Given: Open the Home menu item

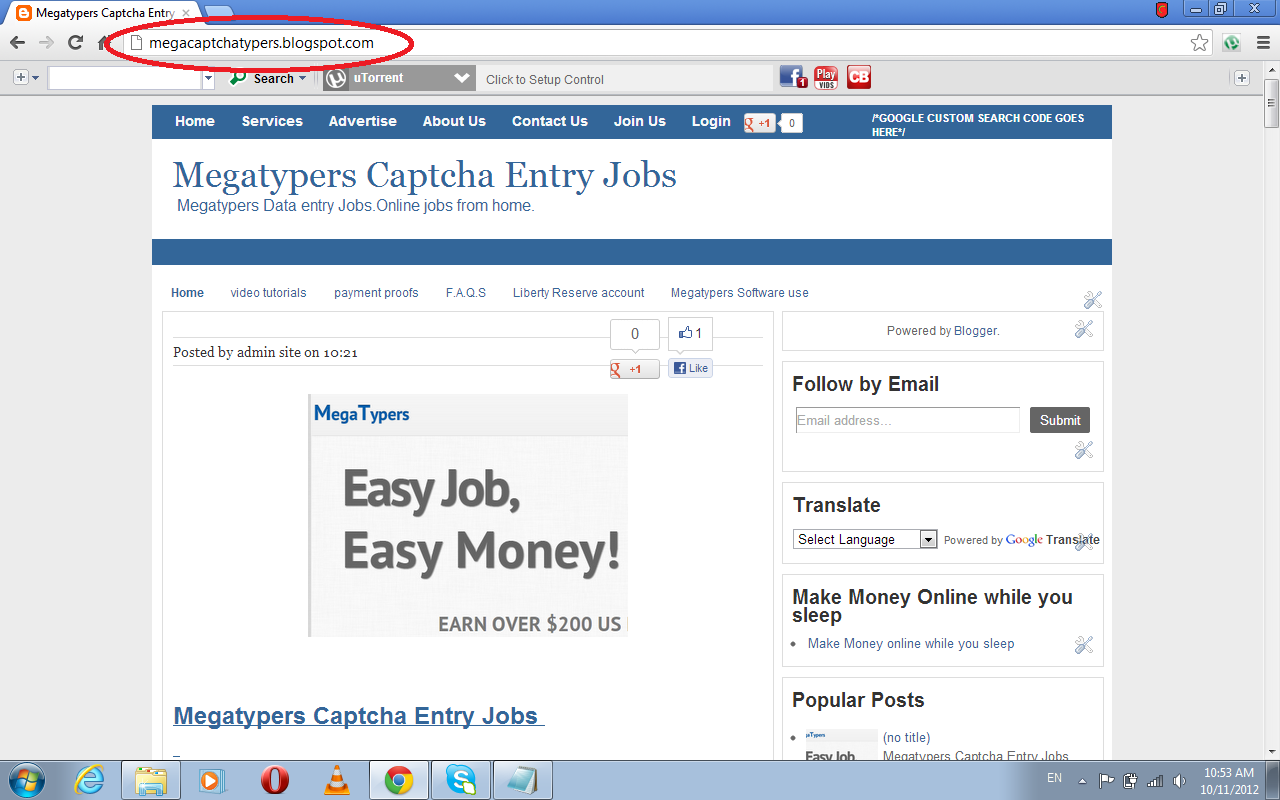Looking at the screenshot, I should pos(195,121).
